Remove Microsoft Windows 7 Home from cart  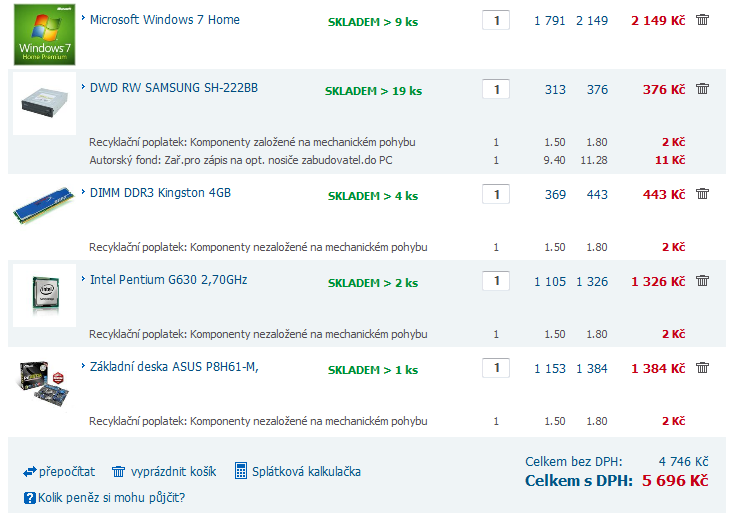pos(702,20)
